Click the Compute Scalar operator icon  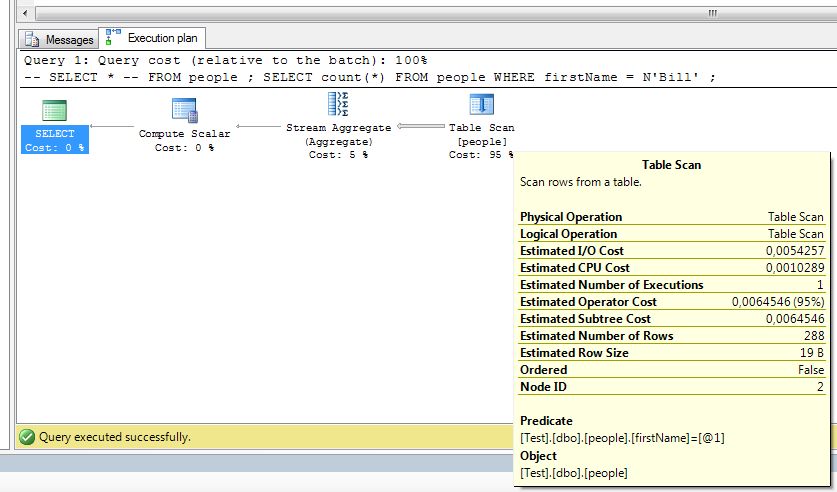(x=185, y=110)
